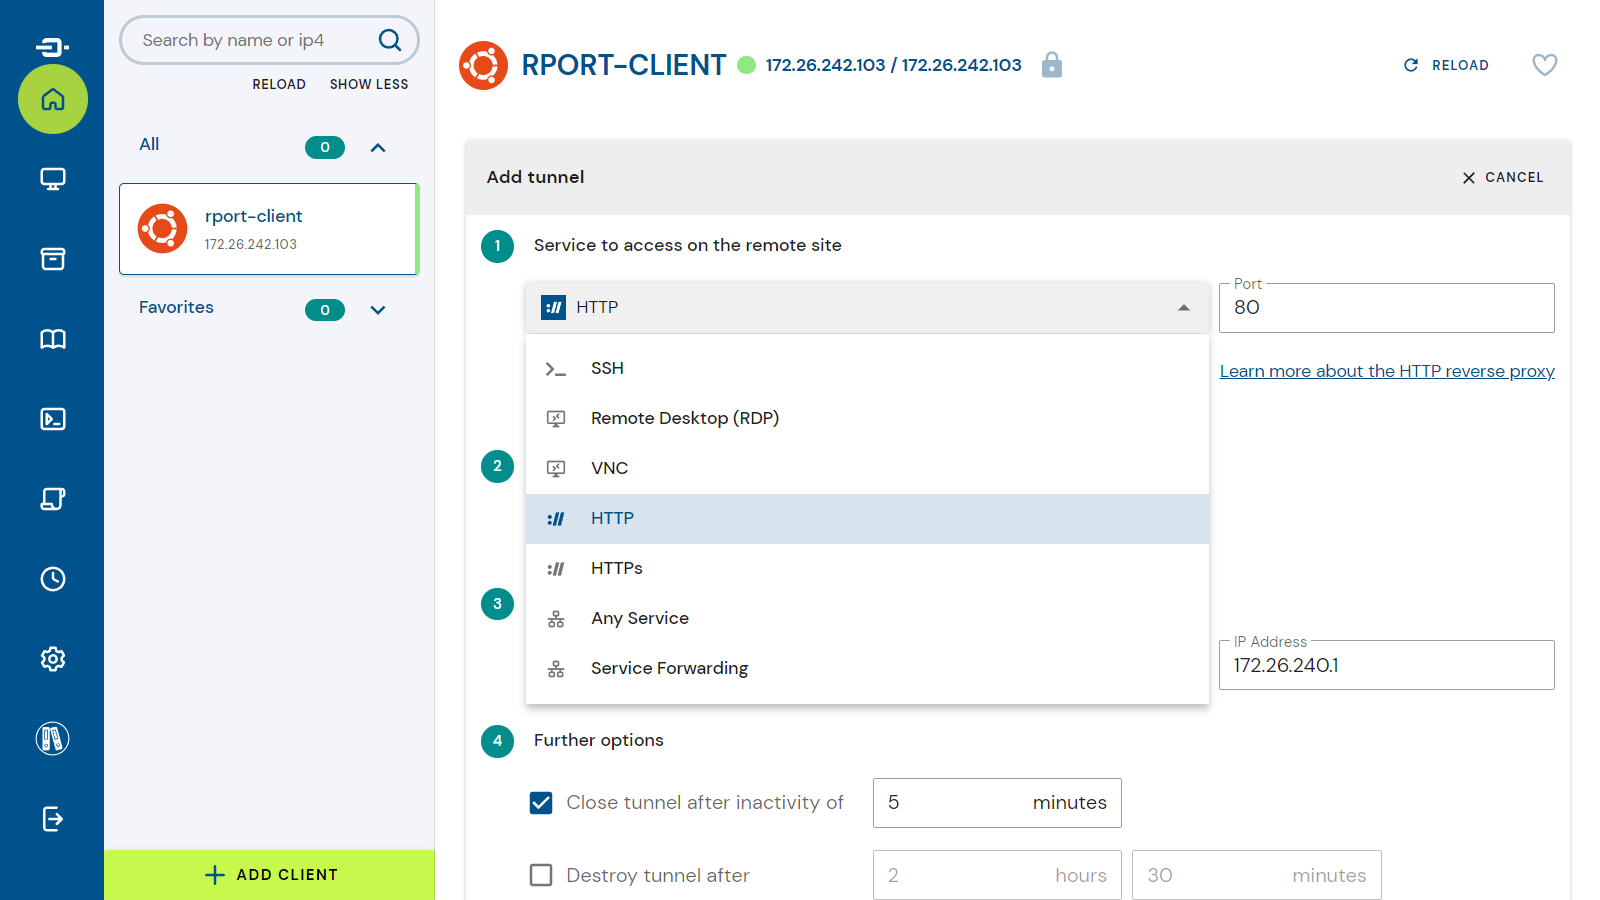Select SSH from service list
Viewport: 1600px width, 900px height.
point(607,368)
